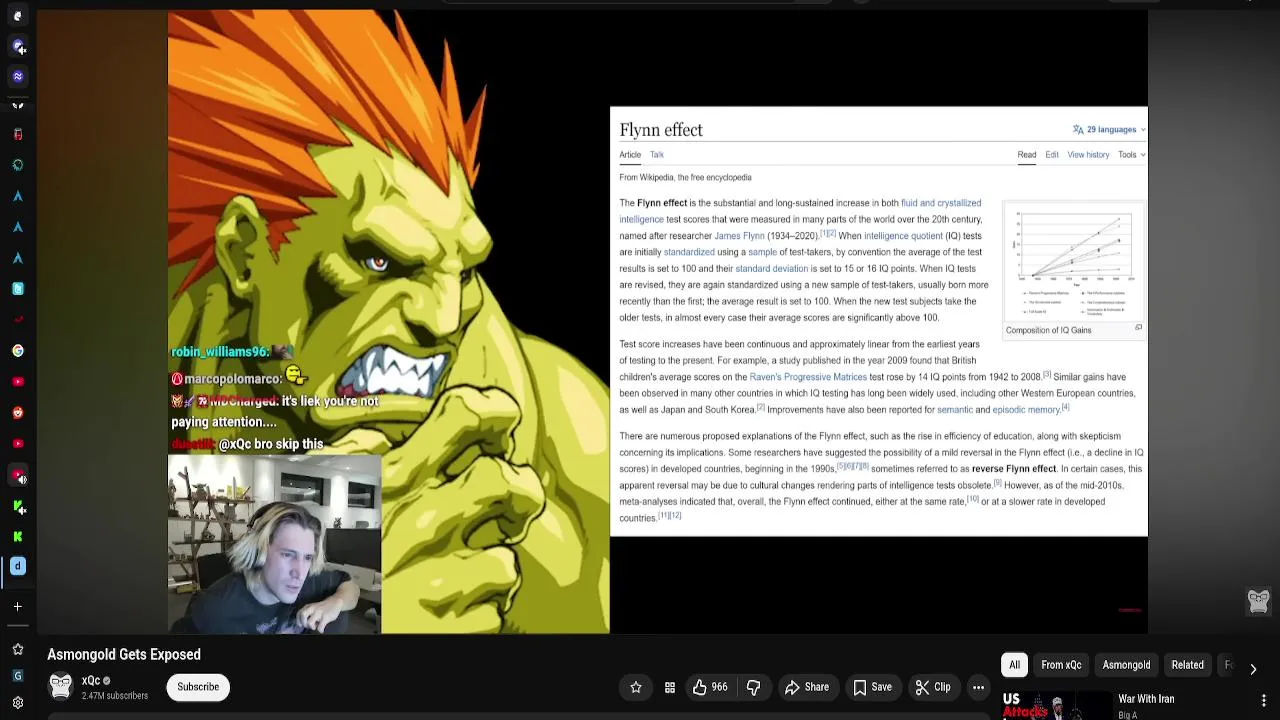
Task: Open View history on Wikipedia
Action: pos(1088,154)
